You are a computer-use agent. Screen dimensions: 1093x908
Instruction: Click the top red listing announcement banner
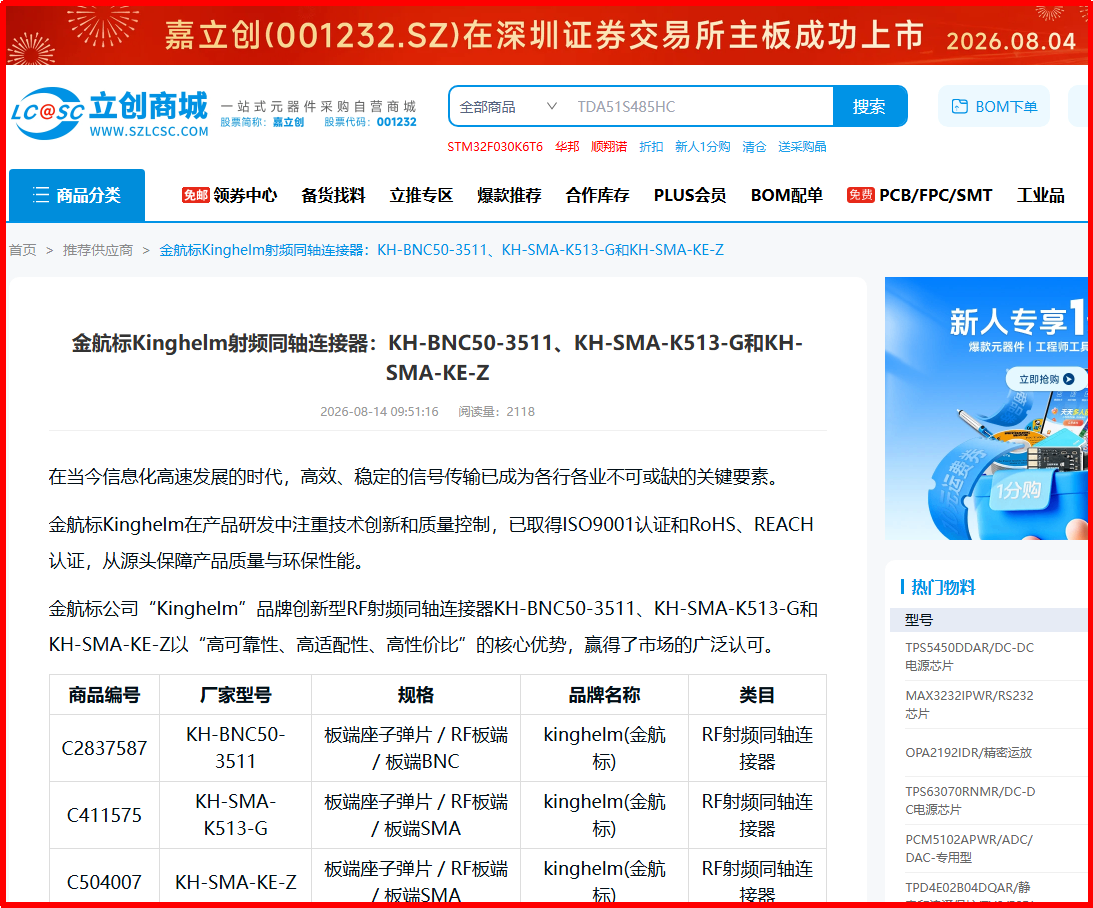546,35
